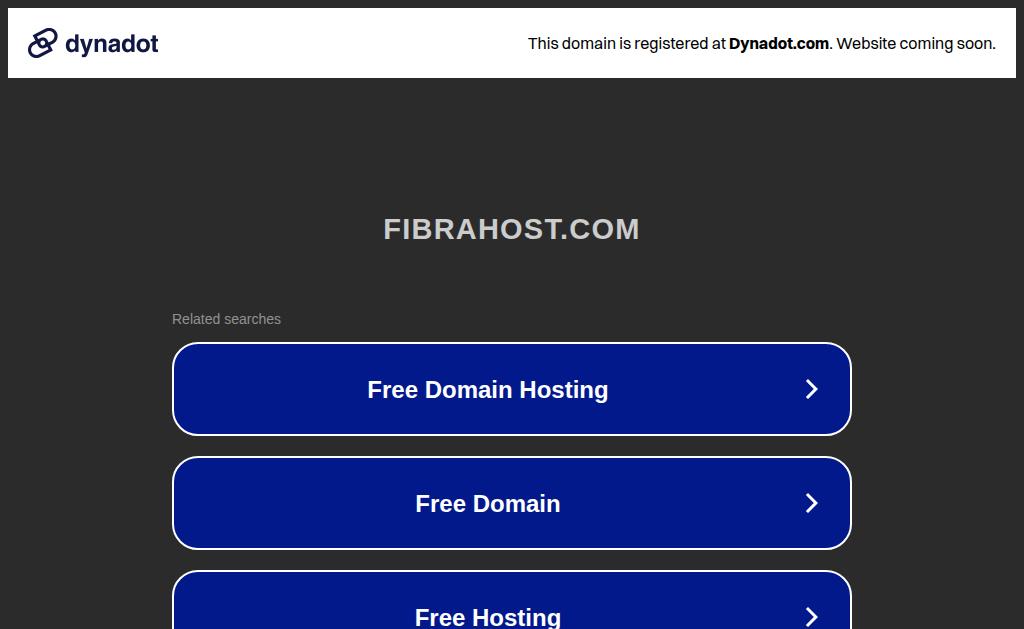The image size is (1024, 629).
Task: Open the Free Domain Hosting search result
Action: click(x=512, y=389)
